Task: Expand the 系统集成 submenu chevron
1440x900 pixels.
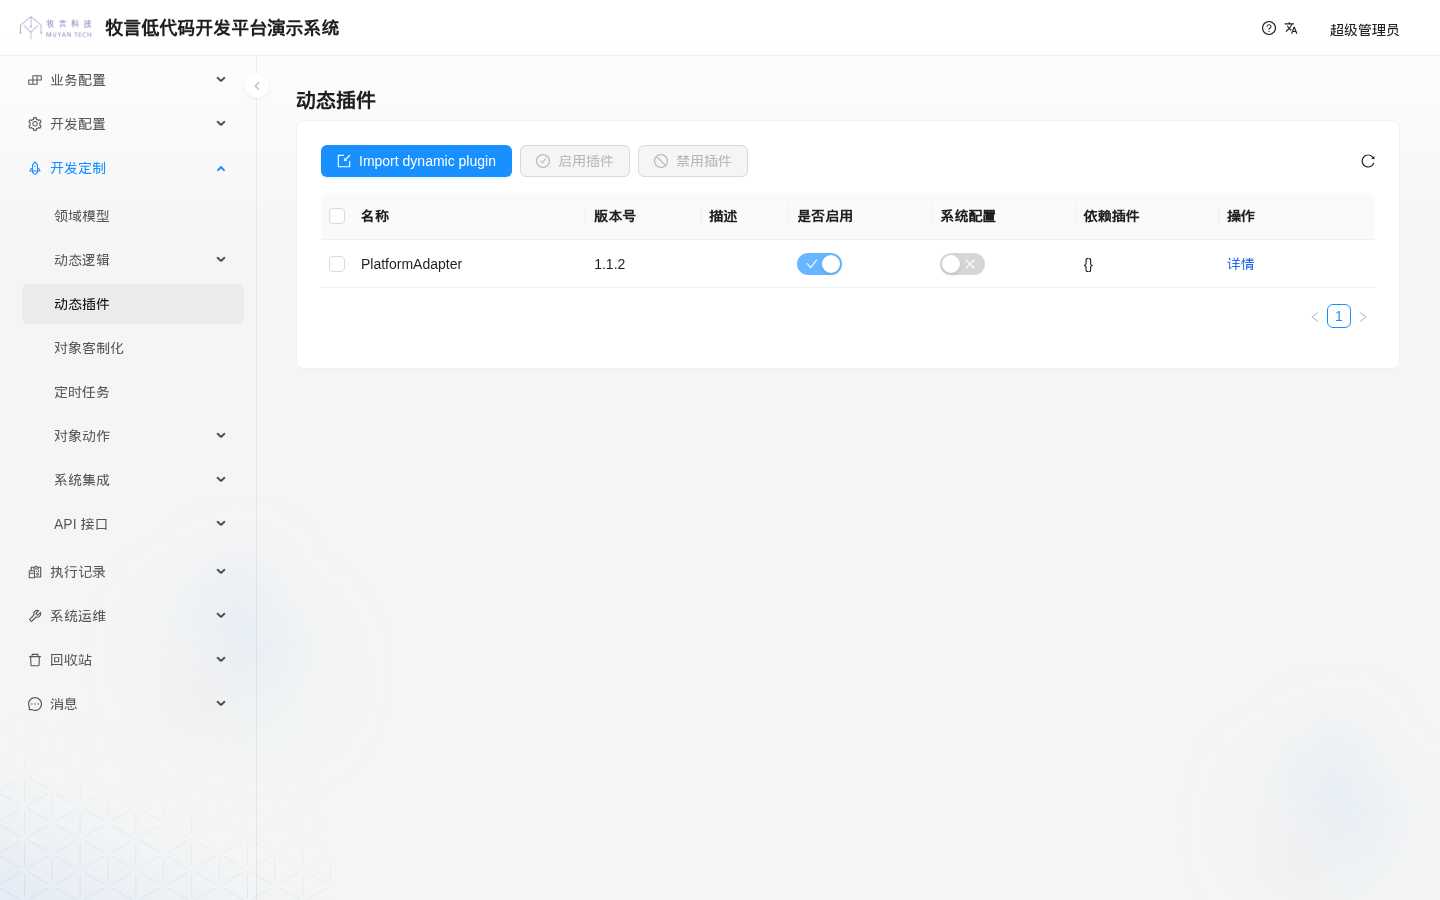Action: coord(221,480)
